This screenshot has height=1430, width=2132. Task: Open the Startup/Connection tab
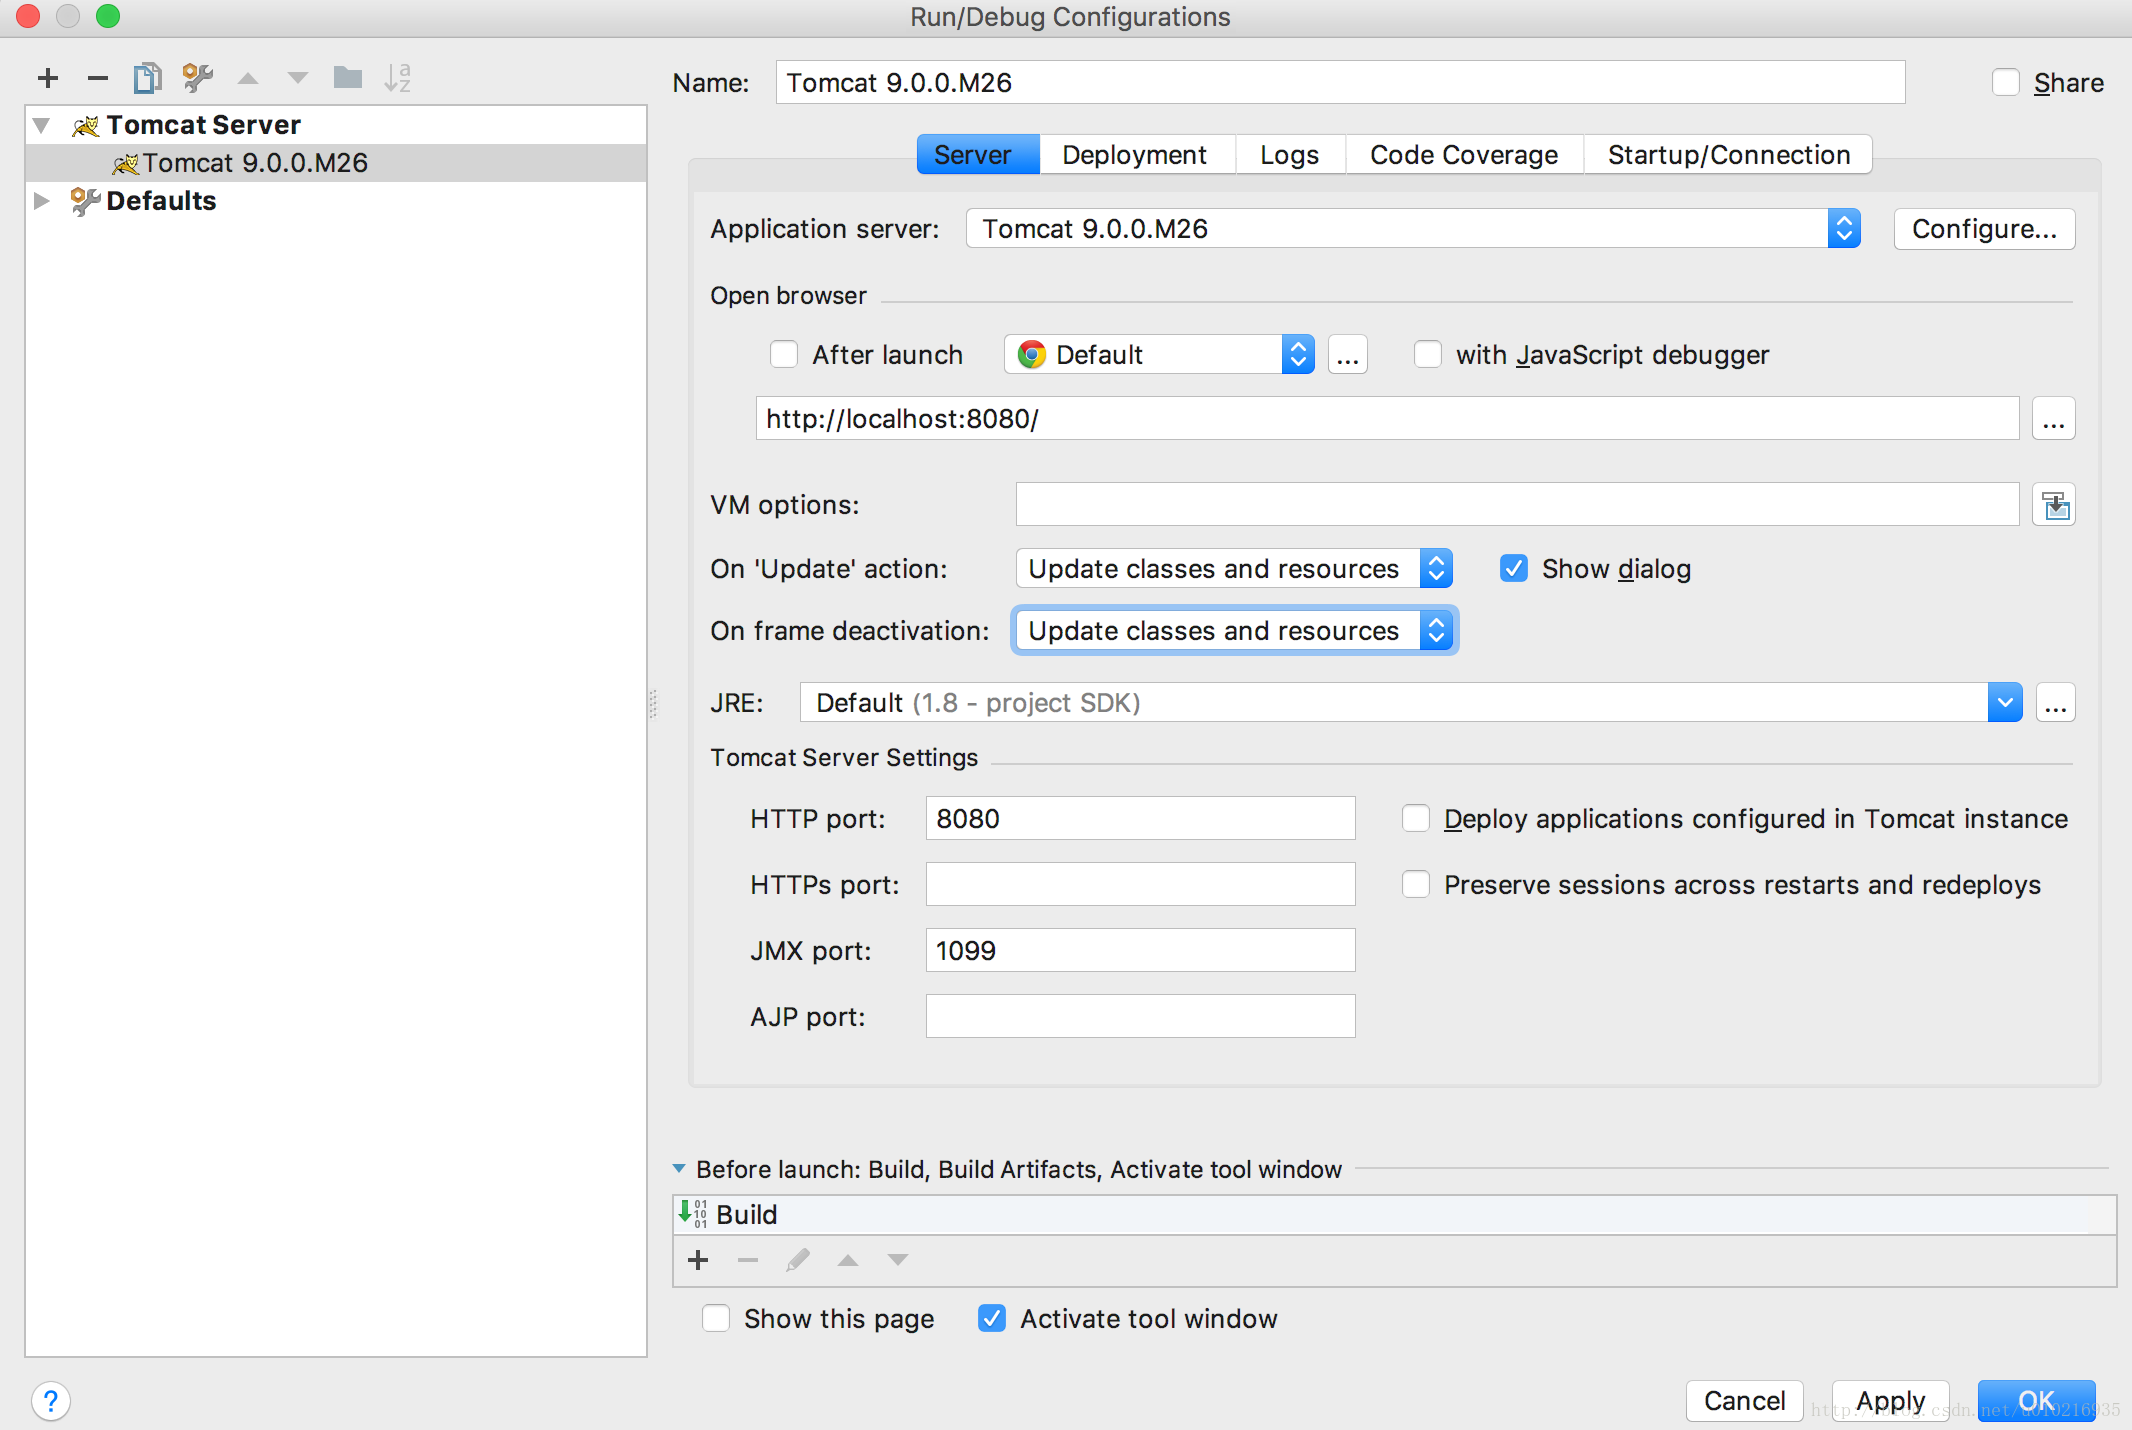coord(1729,155)
